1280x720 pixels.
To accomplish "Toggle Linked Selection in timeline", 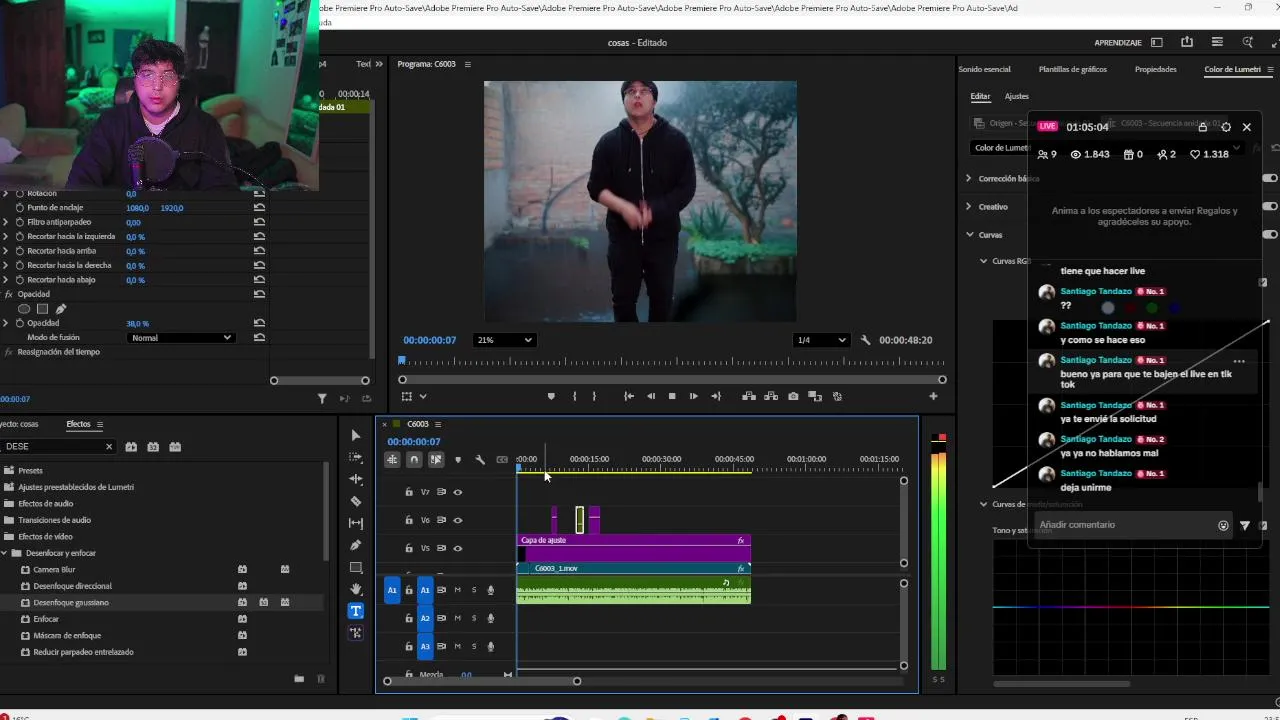I will [x=436, y=460].
